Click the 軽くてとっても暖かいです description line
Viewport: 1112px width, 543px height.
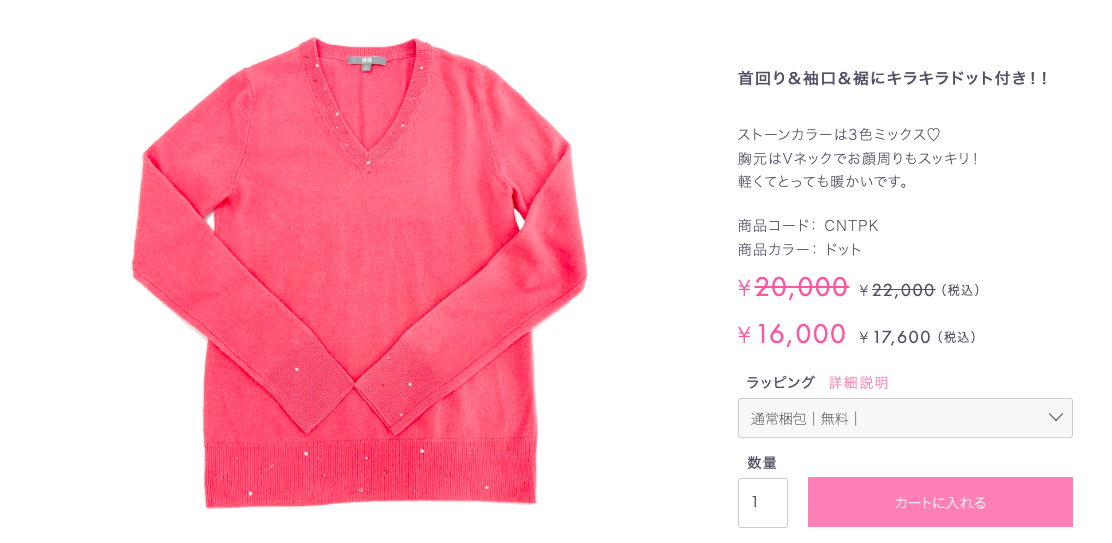tap(823, 181)
